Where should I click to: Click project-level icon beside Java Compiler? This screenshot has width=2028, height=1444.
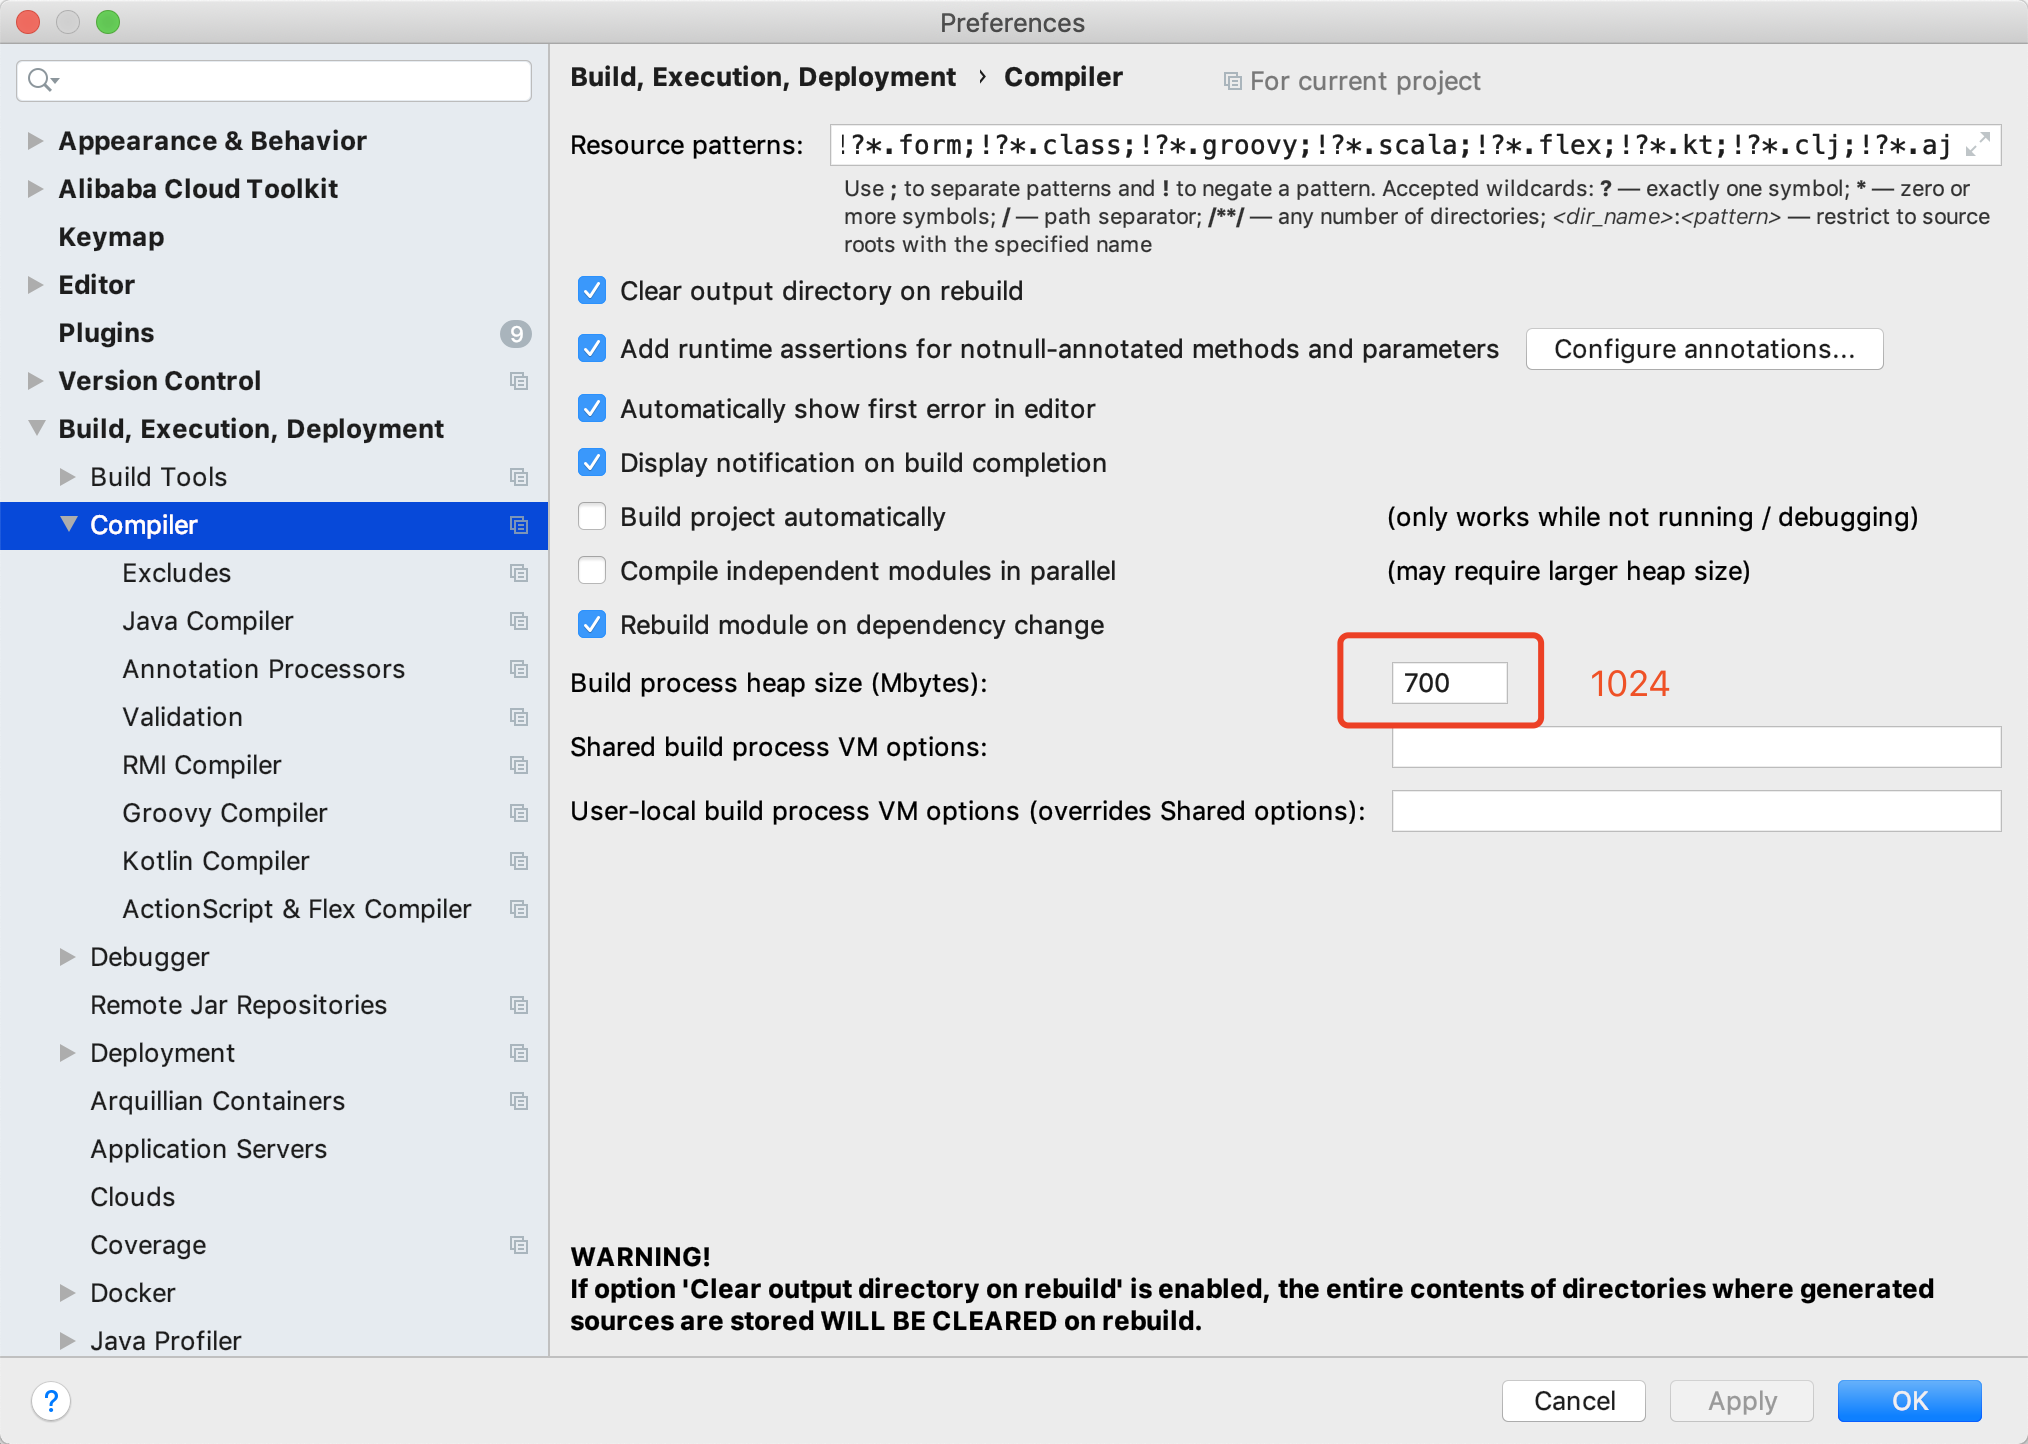(518, 621)
